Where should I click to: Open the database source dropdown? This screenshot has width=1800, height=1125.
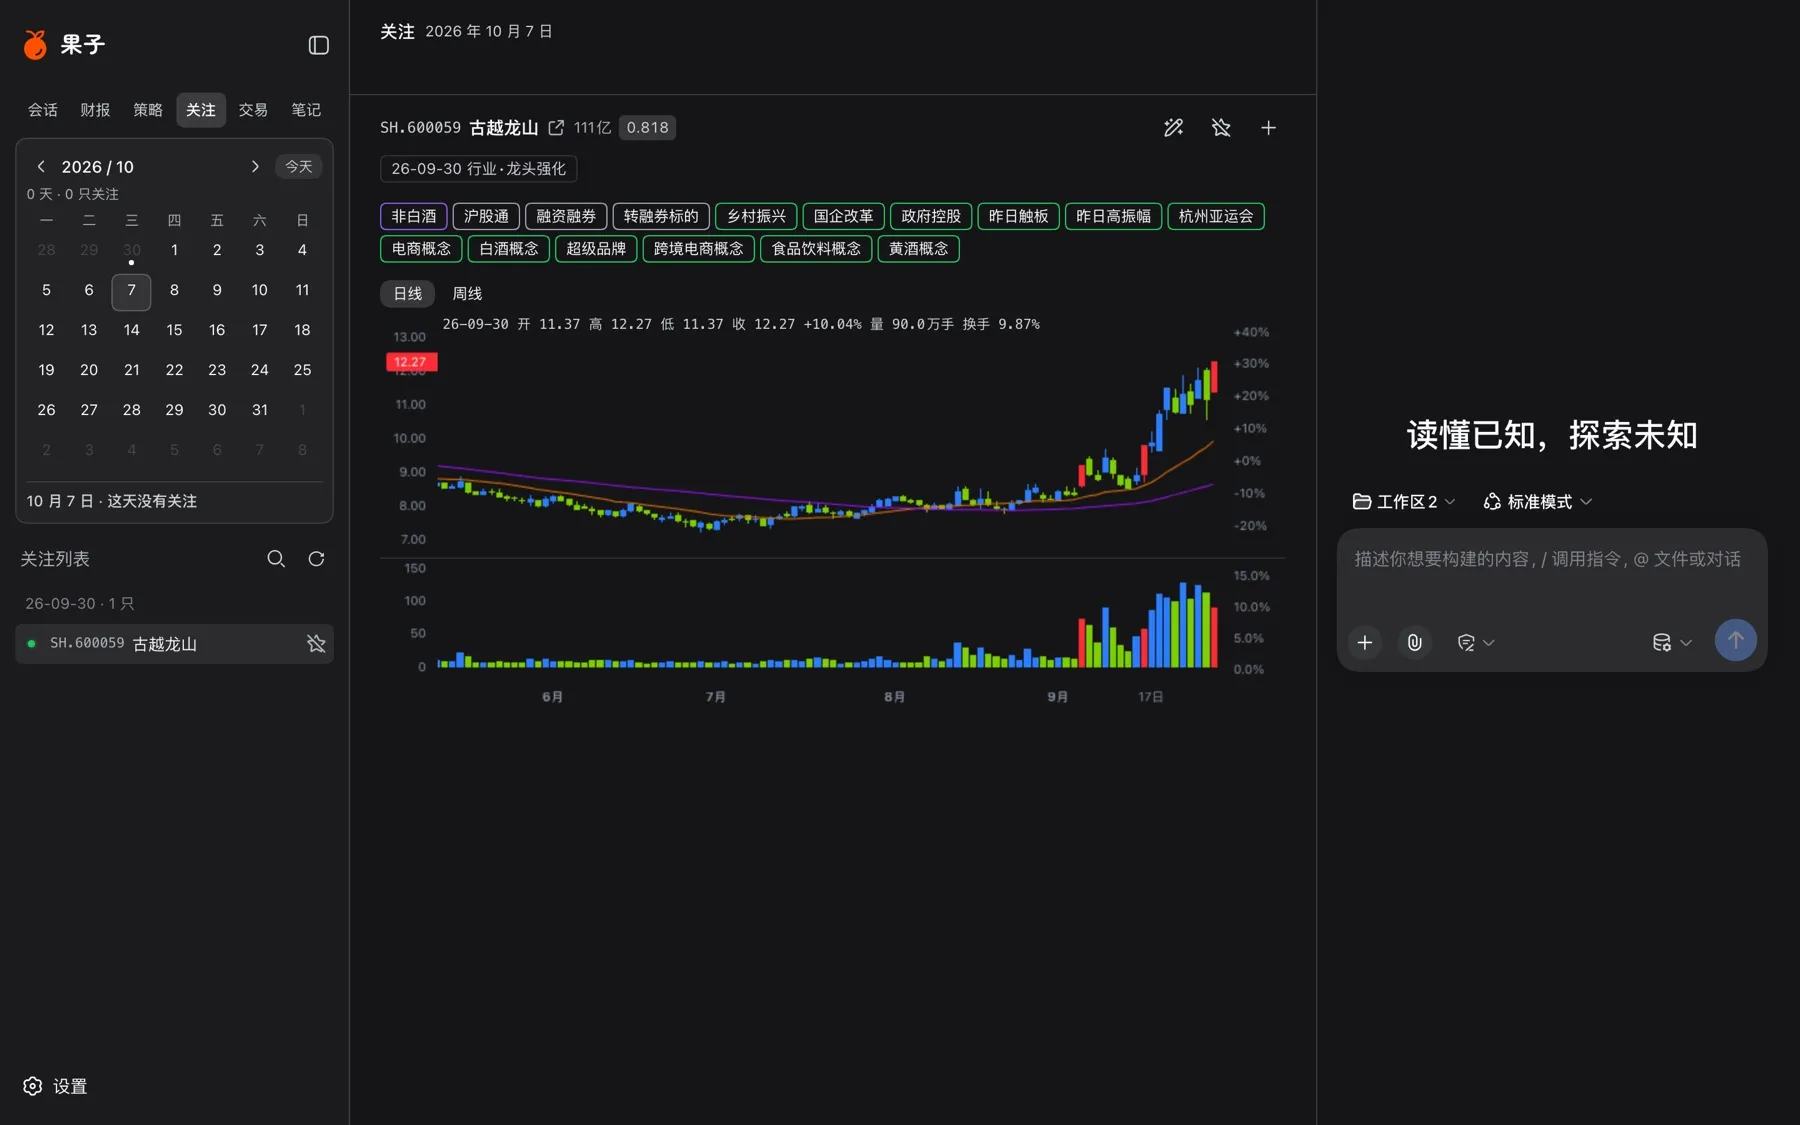point(1671,643)
